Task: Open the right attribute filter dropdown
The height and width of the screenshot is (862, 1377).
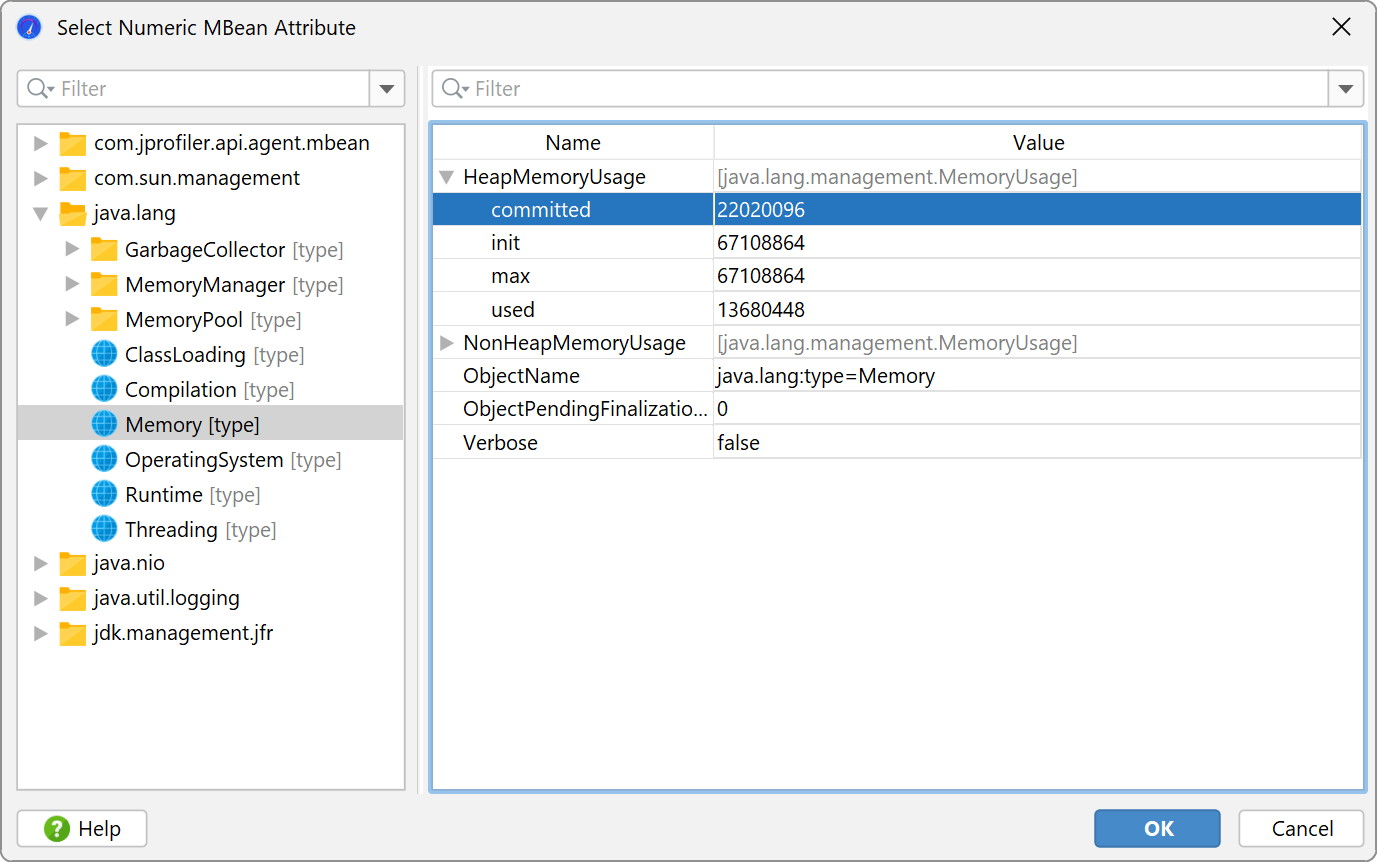Action: [1345, 89]
